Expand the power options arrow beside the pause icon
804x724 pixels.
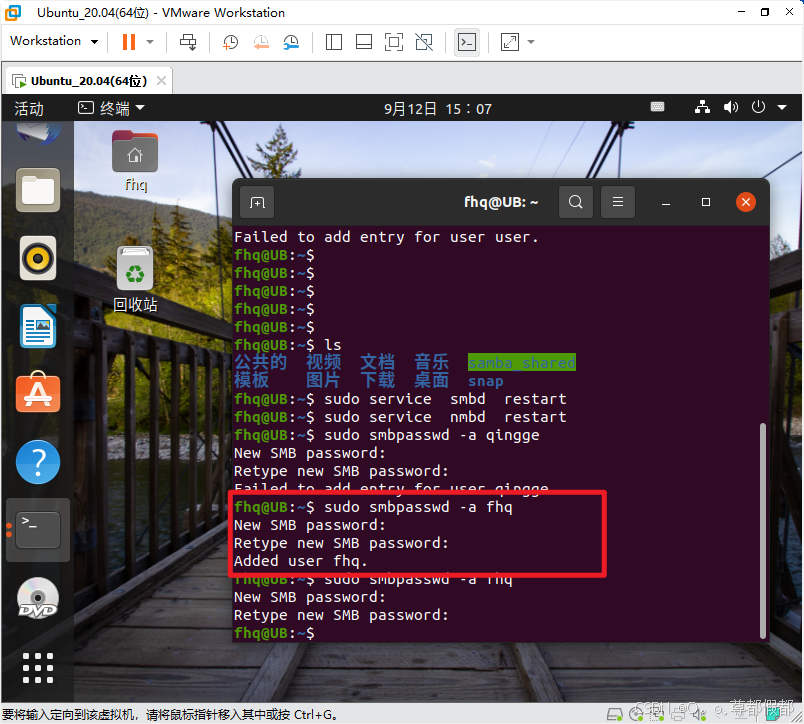150,42
